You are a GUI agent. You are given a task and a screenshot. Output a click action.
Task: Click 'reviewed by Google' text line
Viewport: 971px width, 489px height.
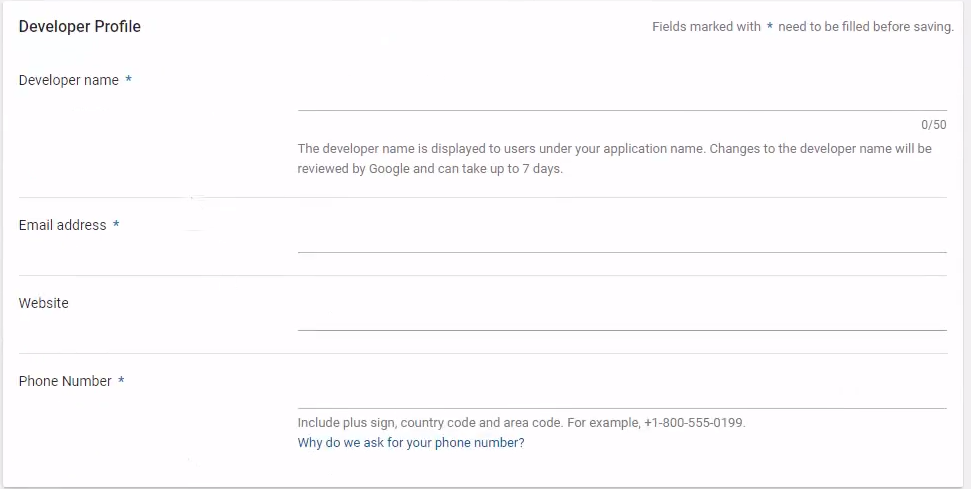click(x=430, y=169)
